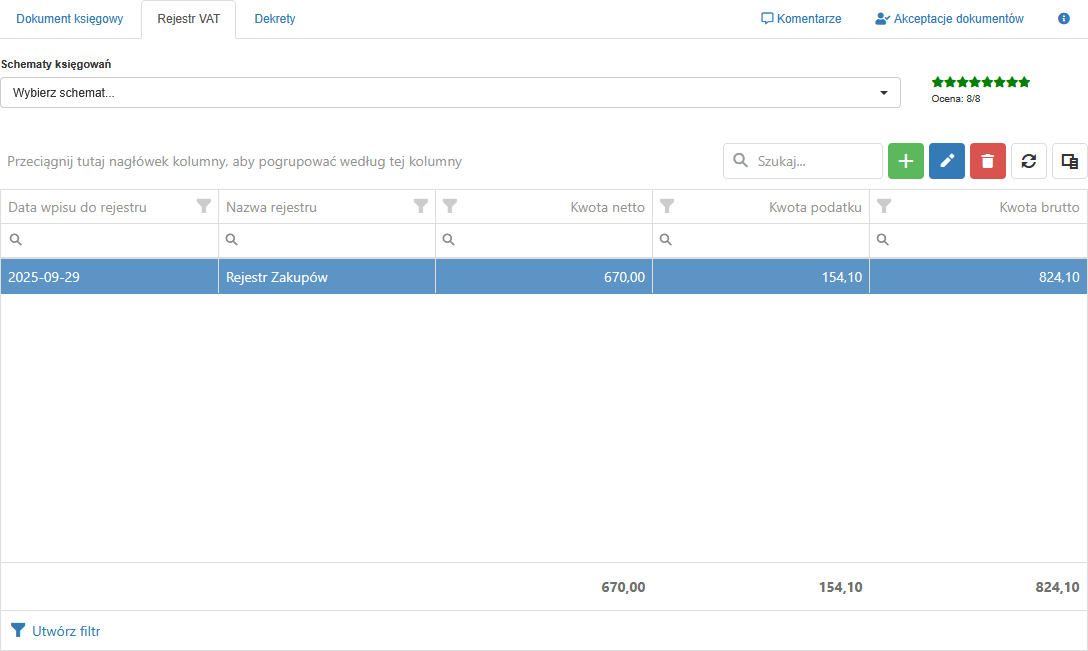Click the info icon at top right
This screenshot has height=651, width=1088.
pos(1064,19)
